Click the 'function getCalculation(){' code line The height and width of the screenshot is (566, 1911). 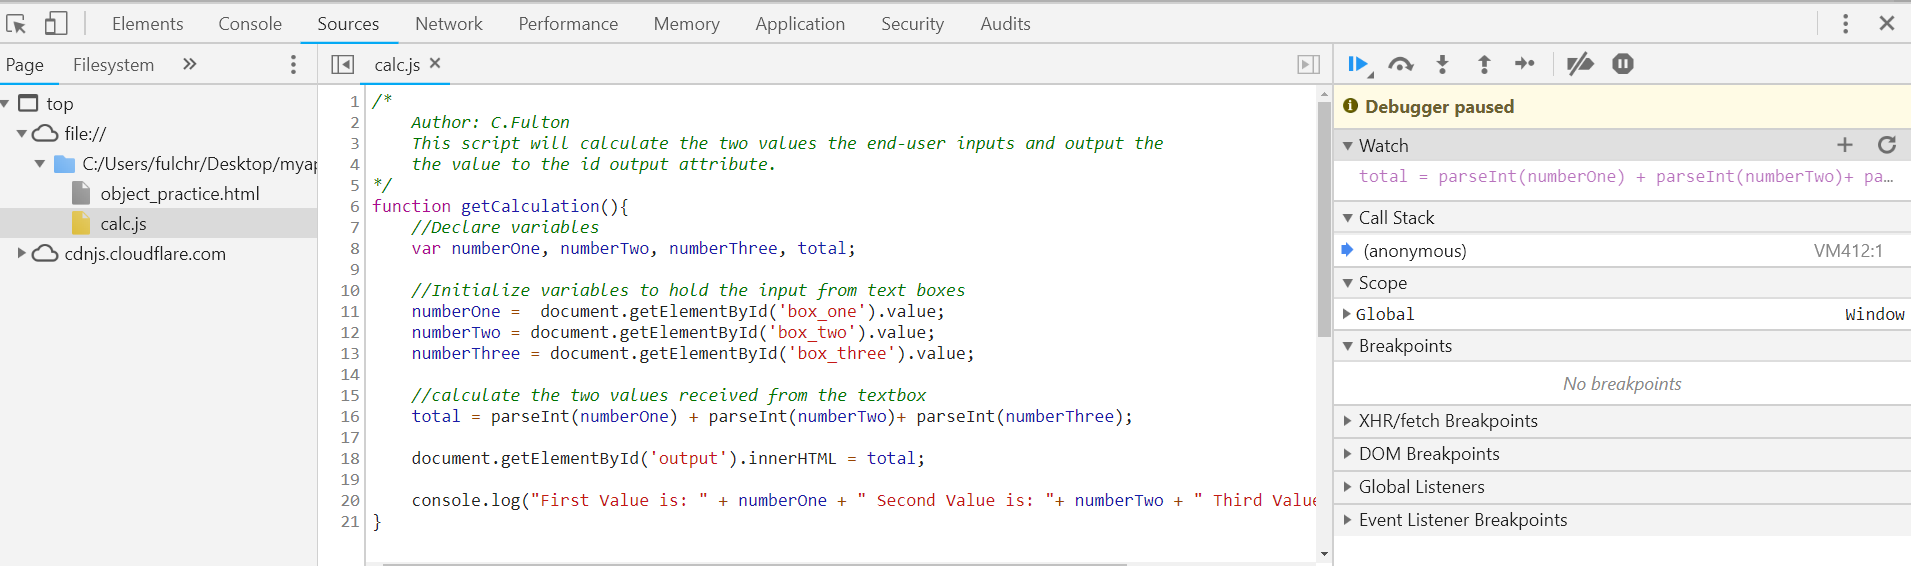pos(500,207)
